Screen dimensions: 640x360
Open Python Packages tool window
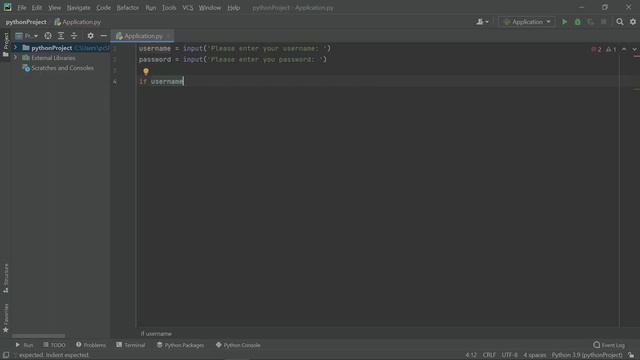(x=180, y=345)
